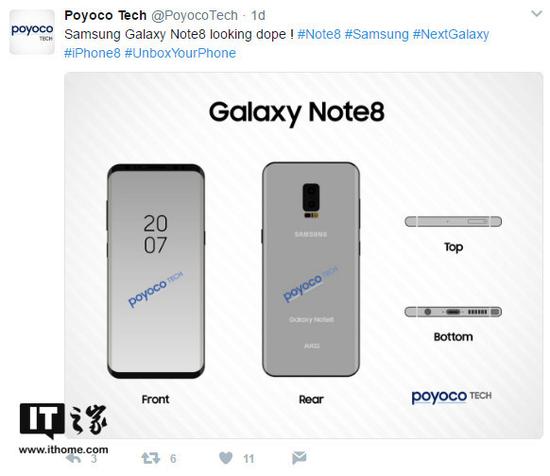Click the rear phone render
The image size is (550, 476).
pyautogui.click(x=311, y=269)
